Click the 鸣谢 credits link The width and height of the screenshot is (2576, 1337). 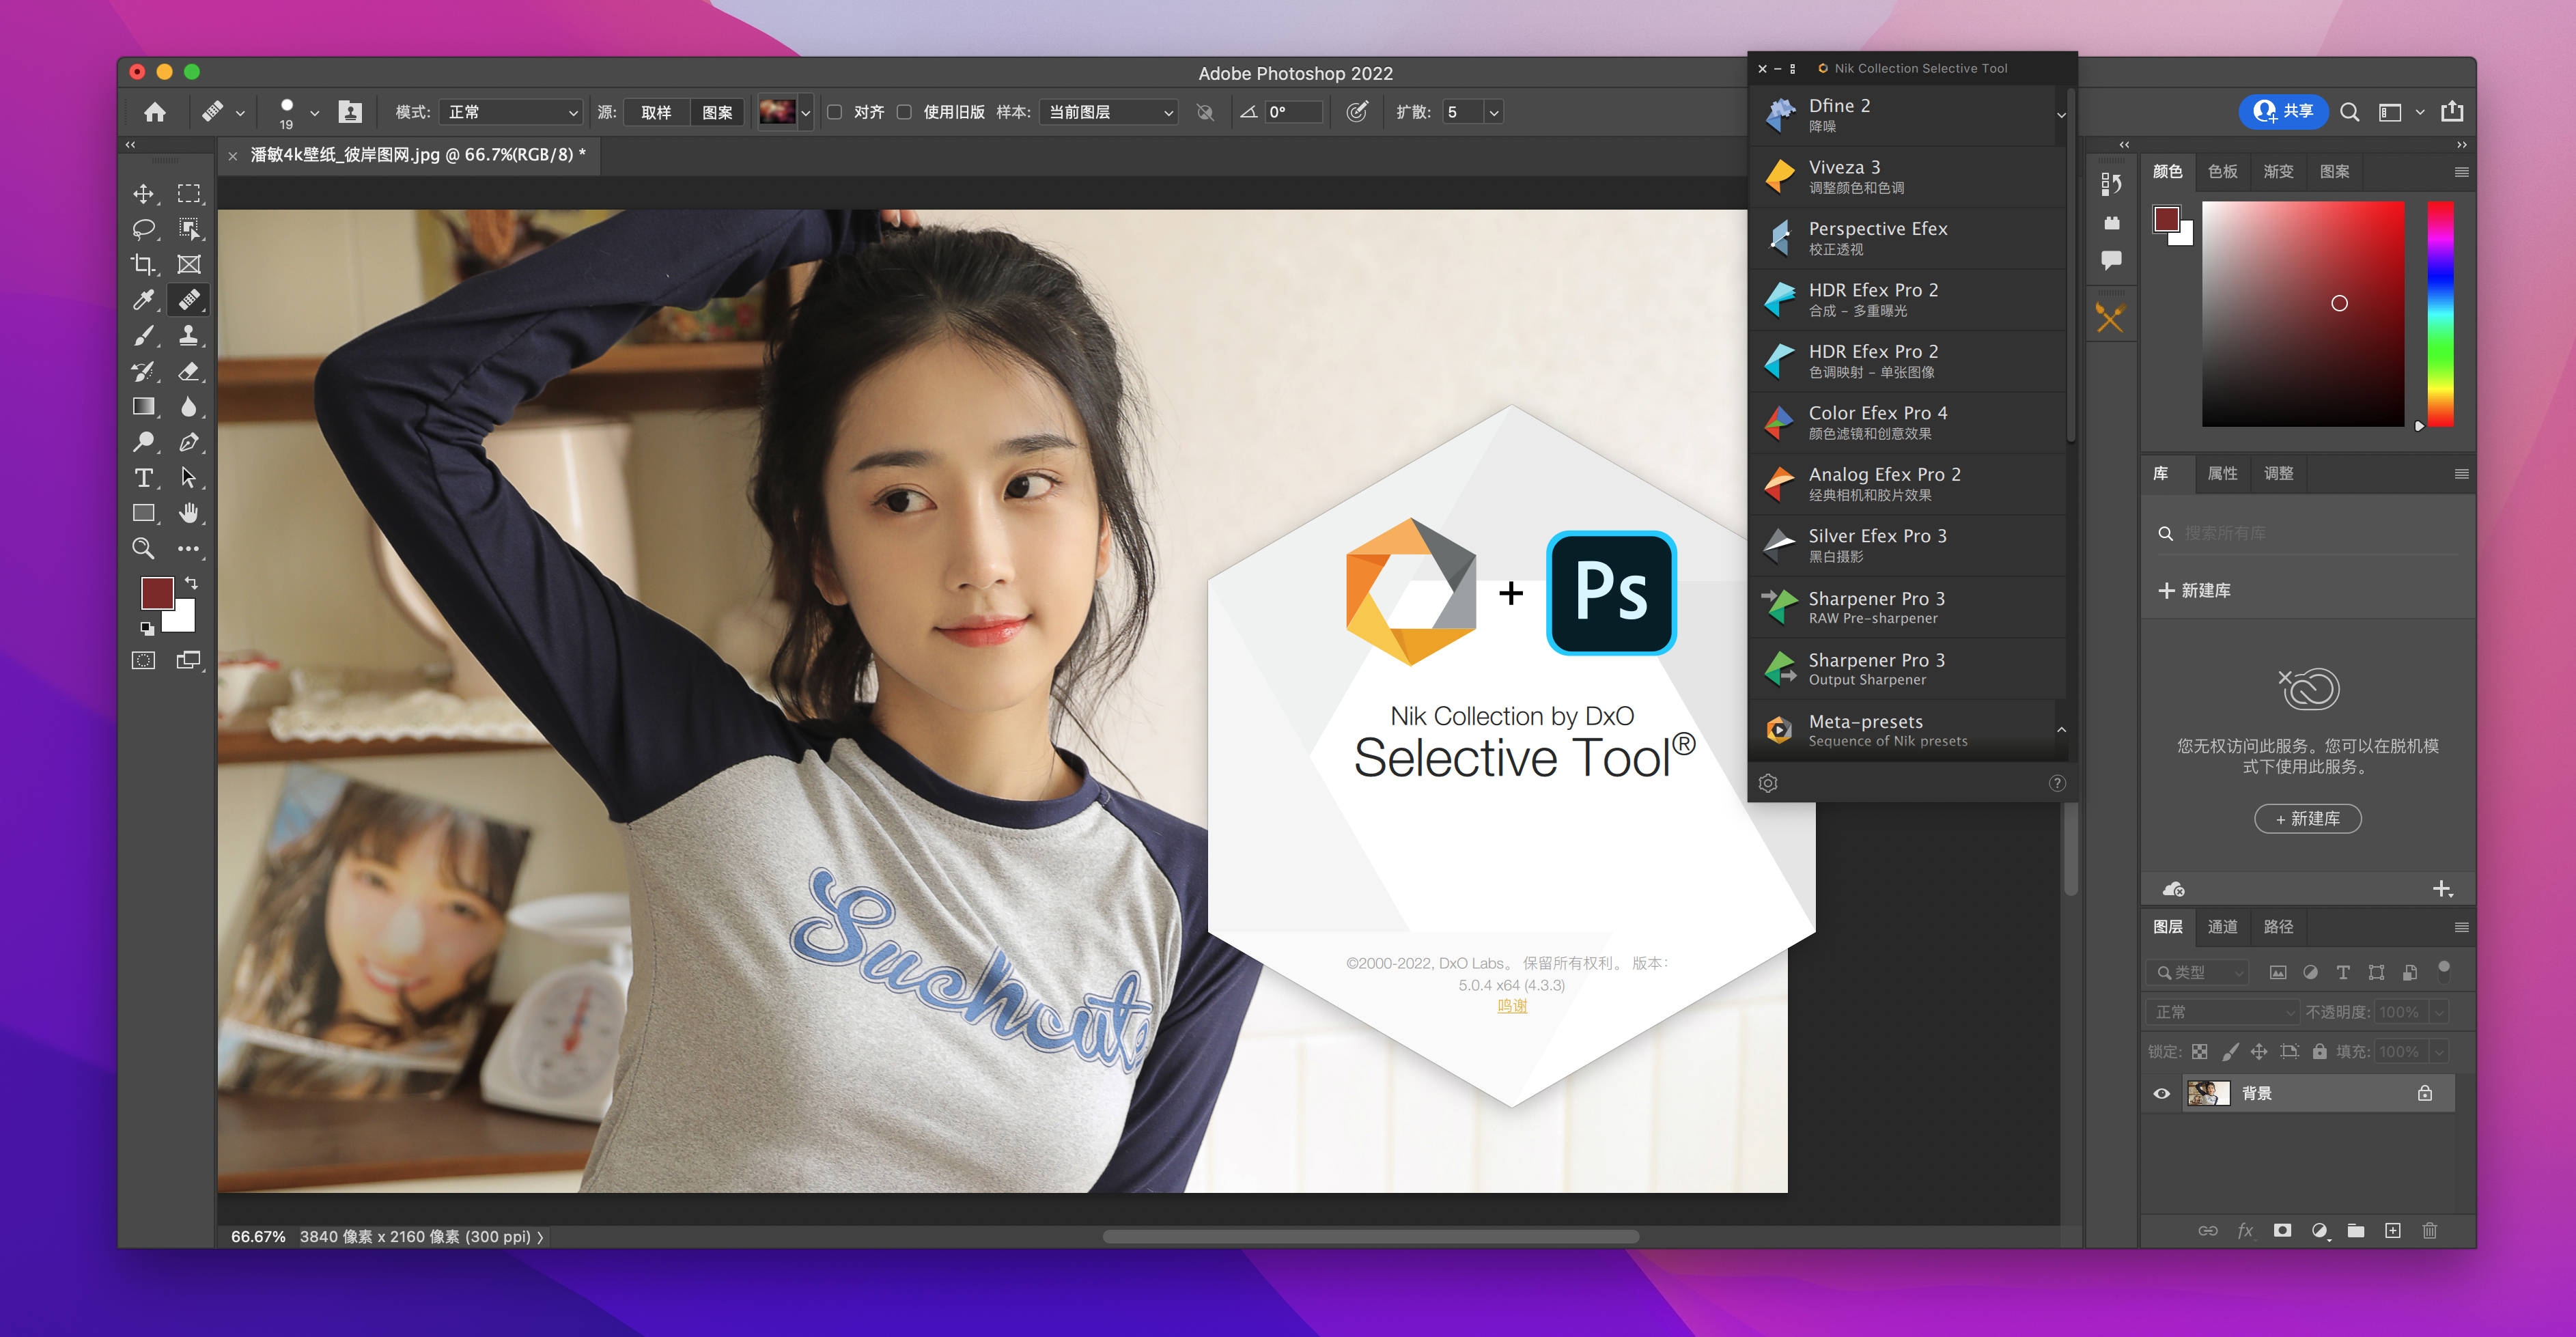(x=1511, y=1006)
